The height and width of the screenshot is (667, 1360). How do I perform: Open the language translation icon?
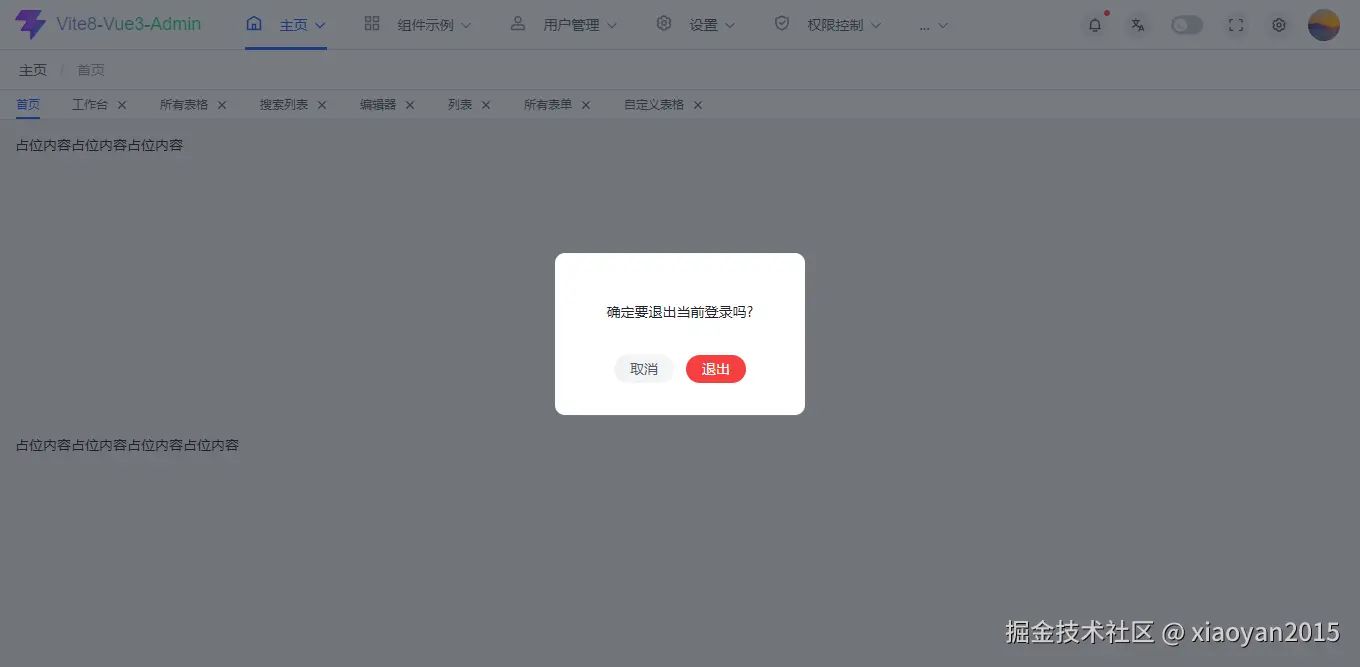tap(1137, 25)
